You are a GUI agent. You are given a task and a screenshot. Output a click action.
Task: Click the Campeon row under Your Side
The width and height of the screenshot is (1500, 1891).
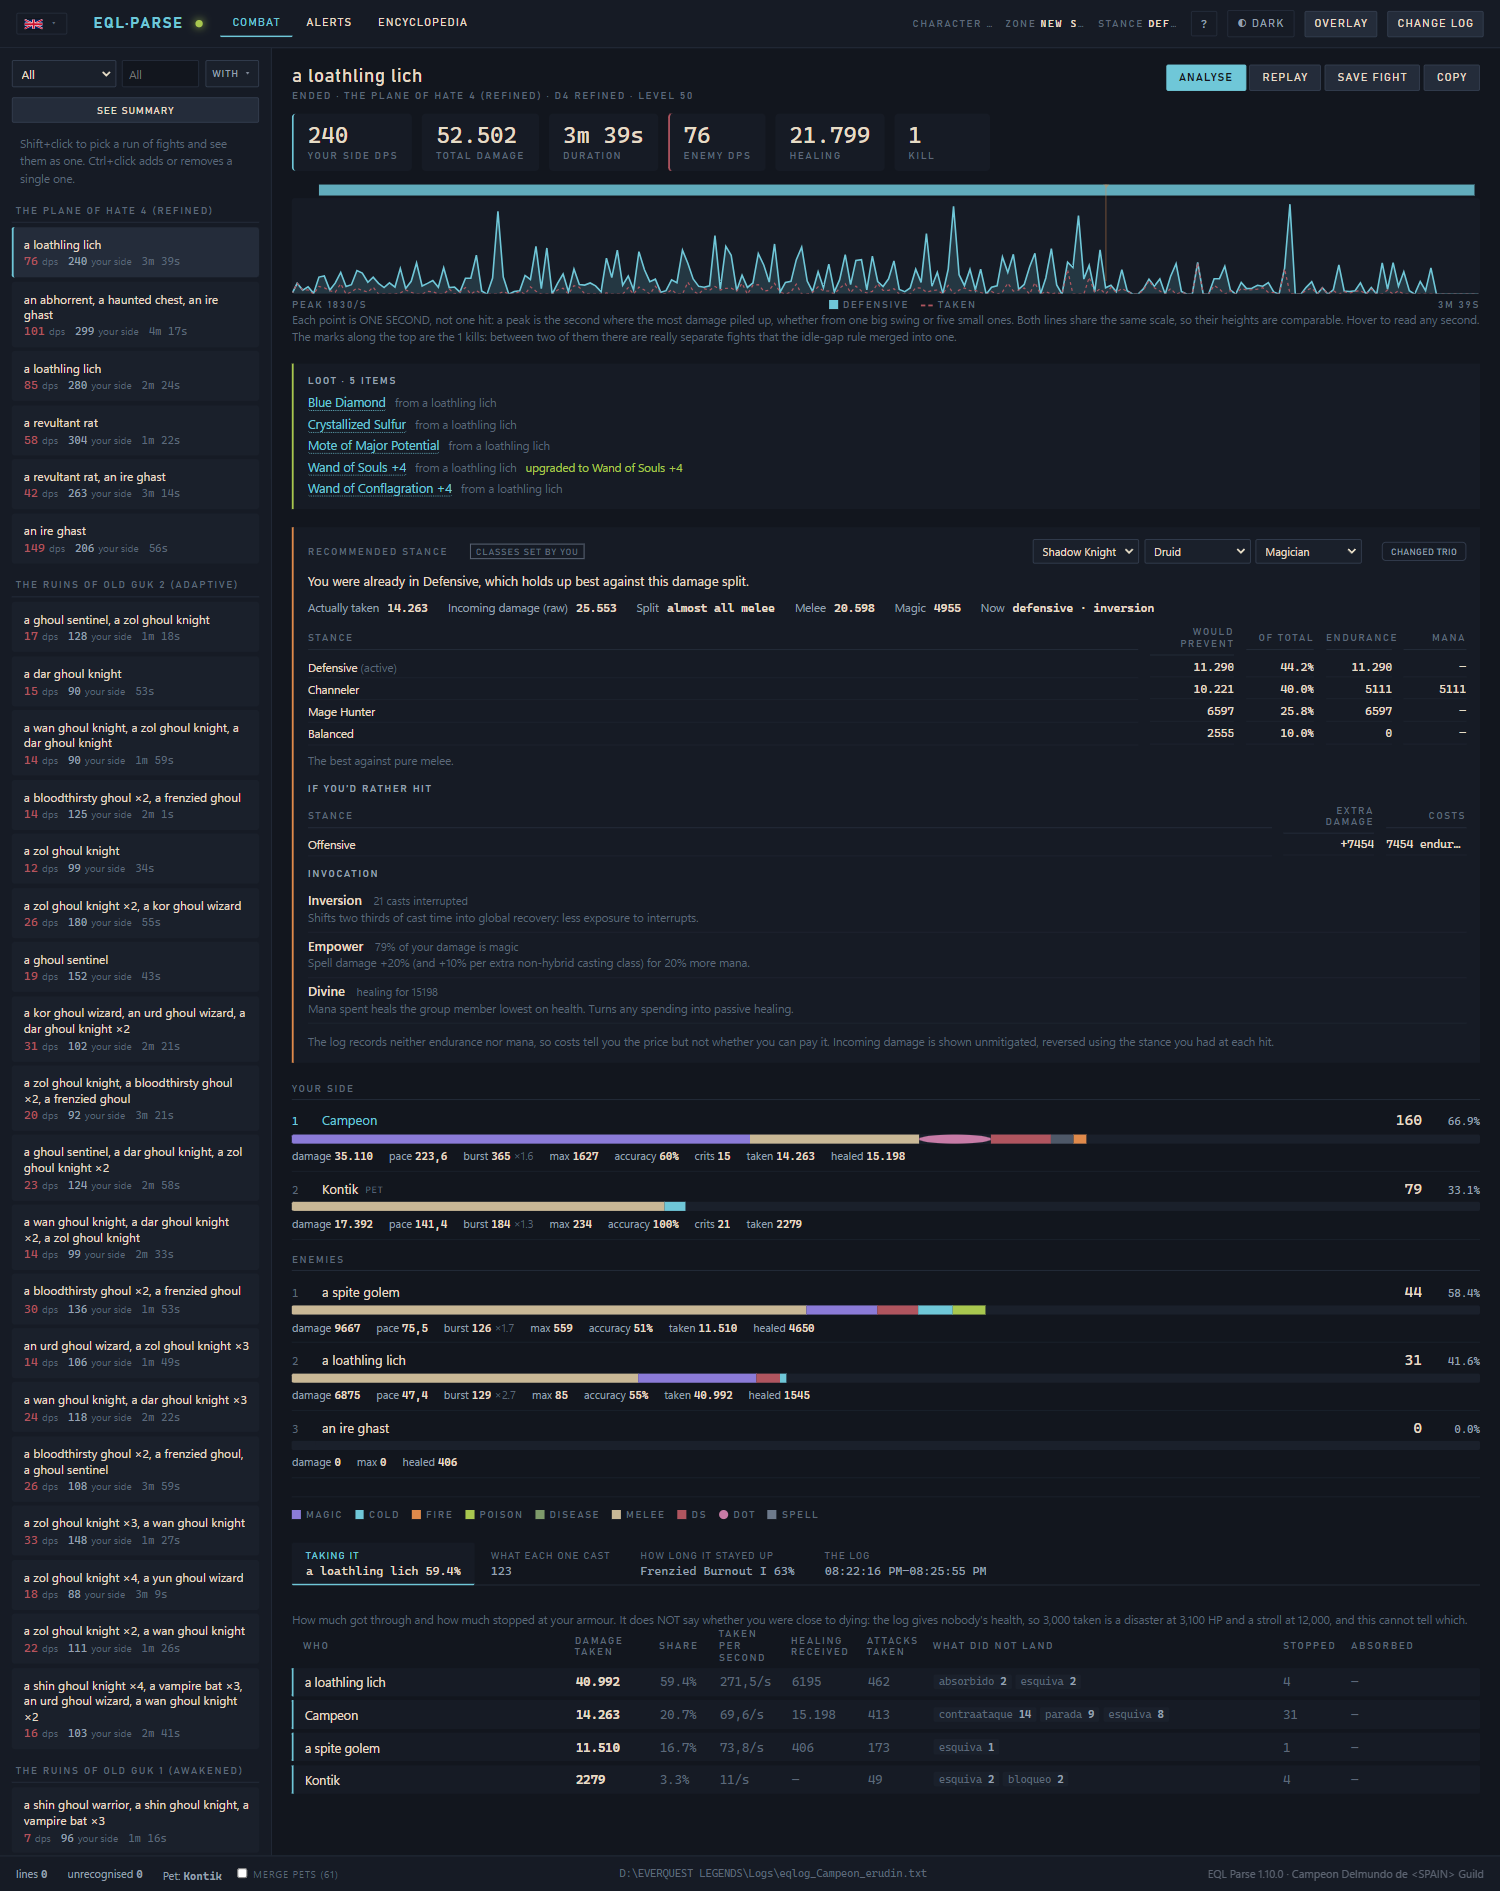point(886,1138)
